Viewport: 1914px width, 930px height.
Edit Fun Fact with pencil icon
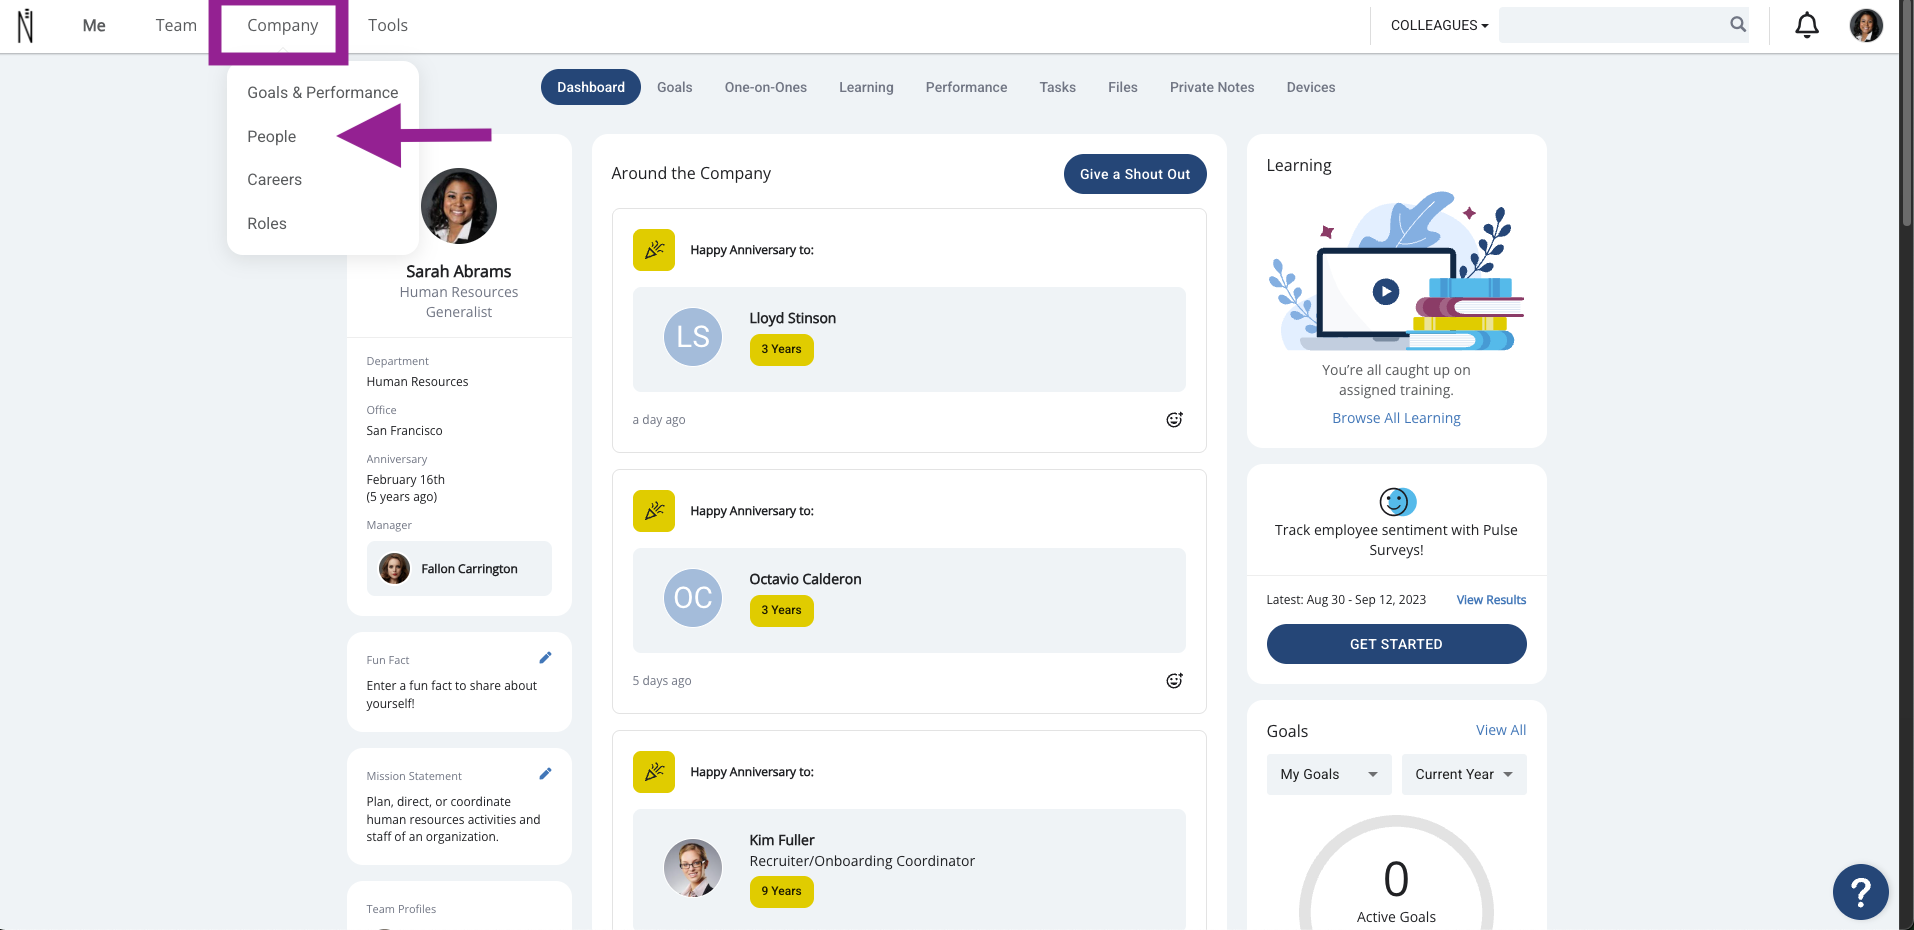coord(545,658)
